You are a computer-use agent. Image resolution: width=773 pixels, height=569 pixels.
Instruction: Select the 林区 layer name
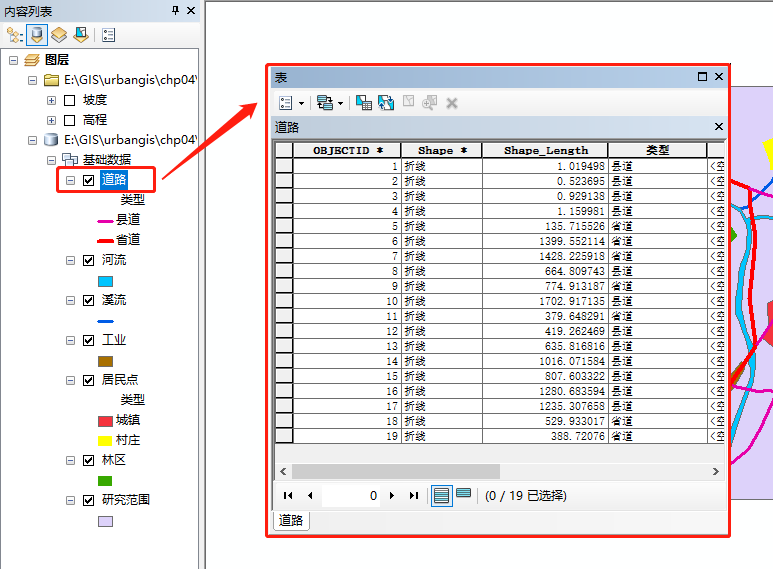pyautogui.click(x=114, y=460)
